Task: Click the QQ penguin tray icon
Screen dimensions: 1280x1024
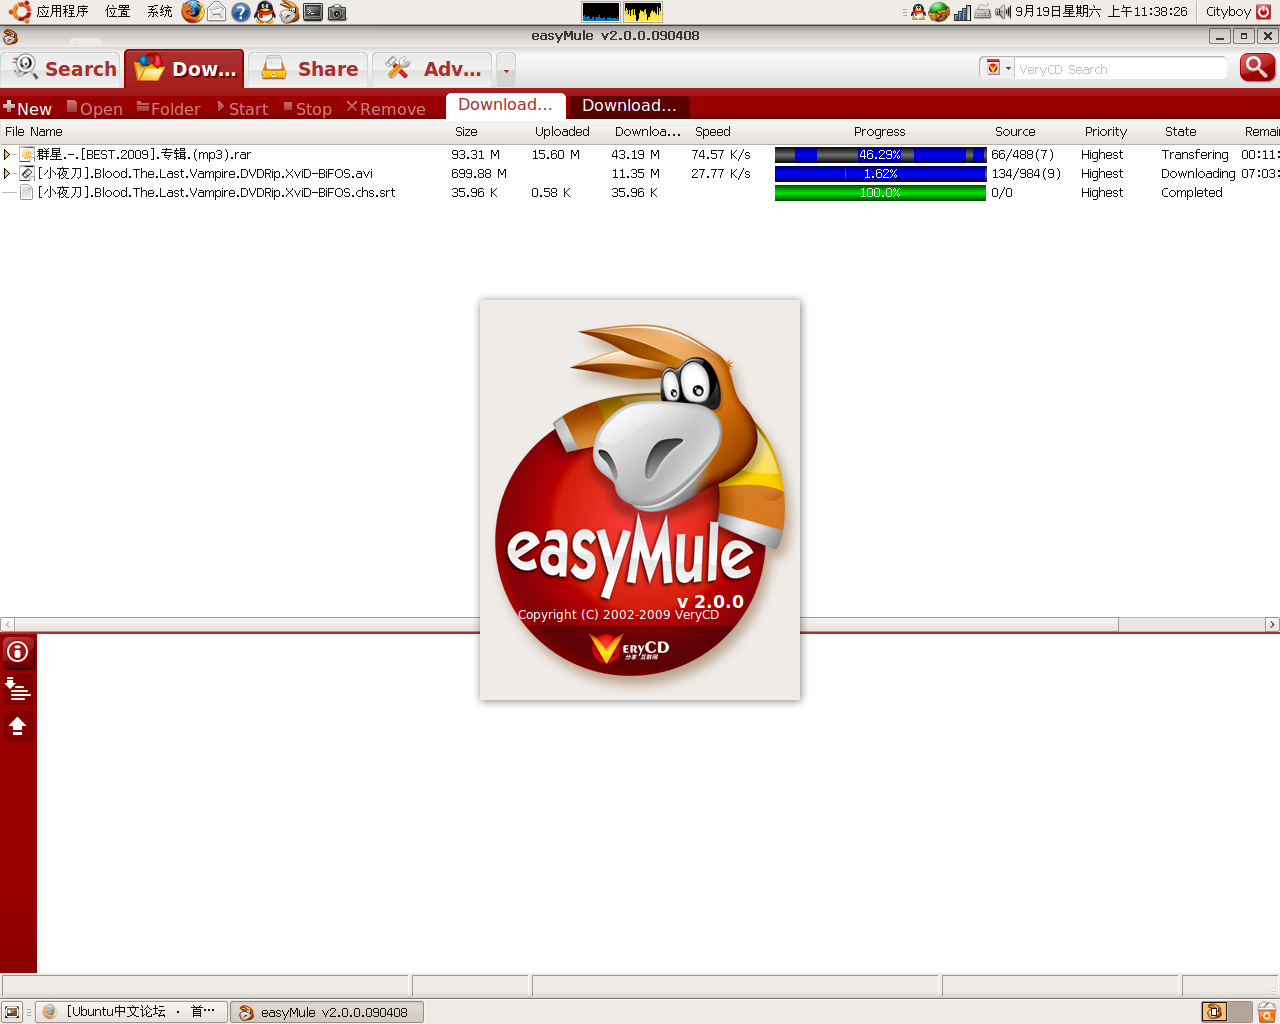Action: [918, 12]
